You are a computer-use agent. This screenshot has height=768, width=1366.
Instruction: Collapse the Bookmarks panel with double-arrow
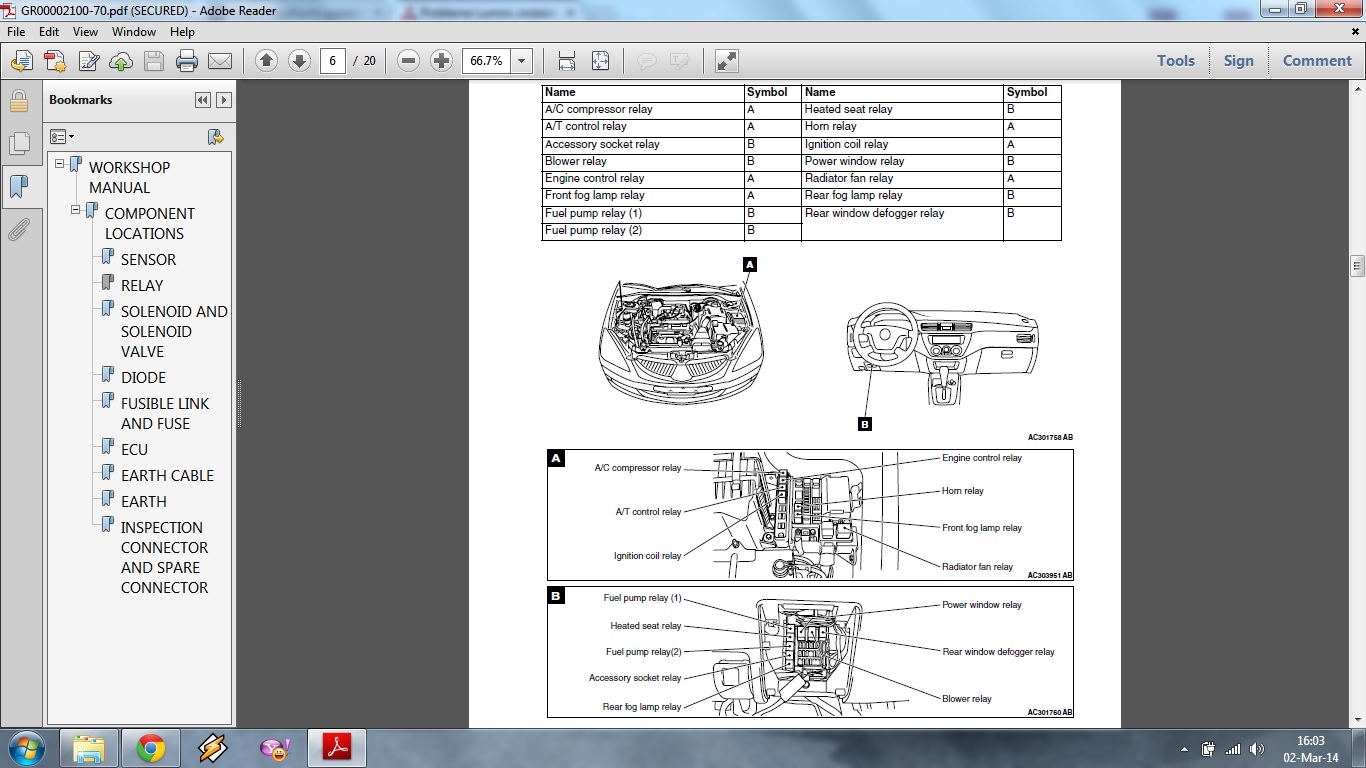pos(203,100)
